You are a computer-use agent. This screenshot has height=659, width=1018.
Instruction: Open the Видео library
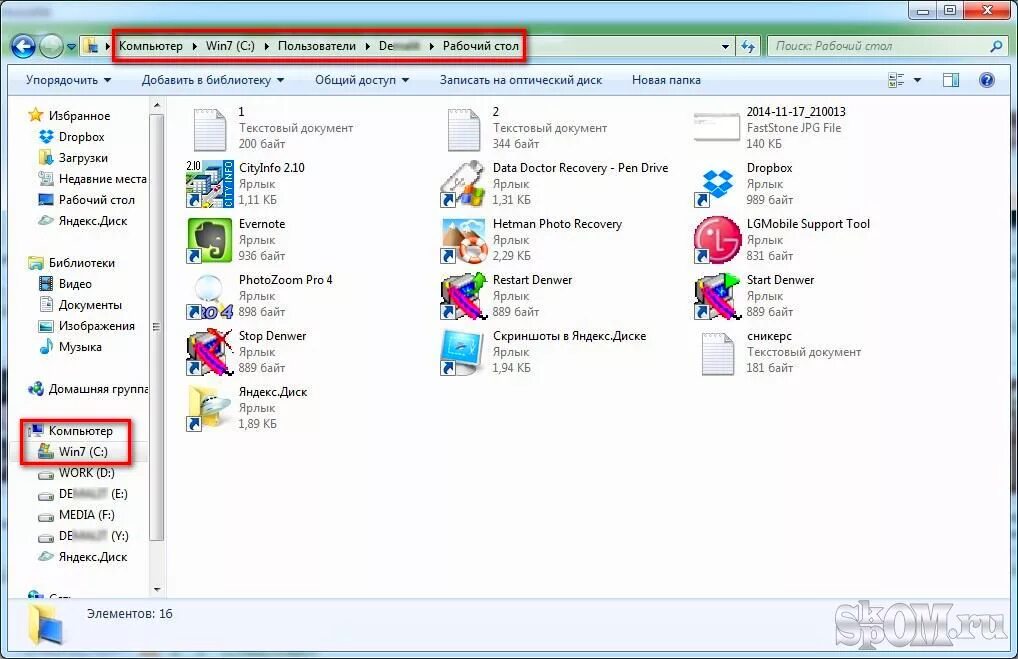(75, 284)
